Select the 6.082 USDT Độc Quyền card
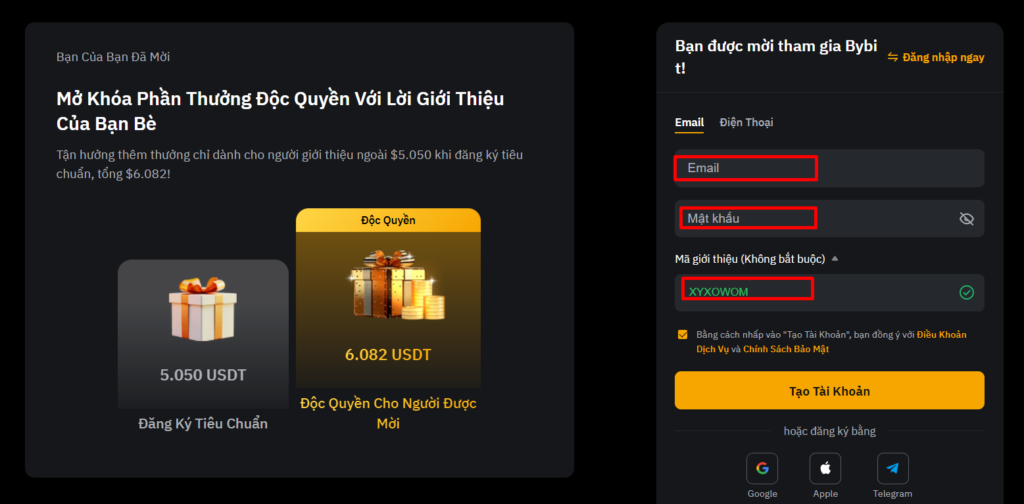 (x=388, y=320)
